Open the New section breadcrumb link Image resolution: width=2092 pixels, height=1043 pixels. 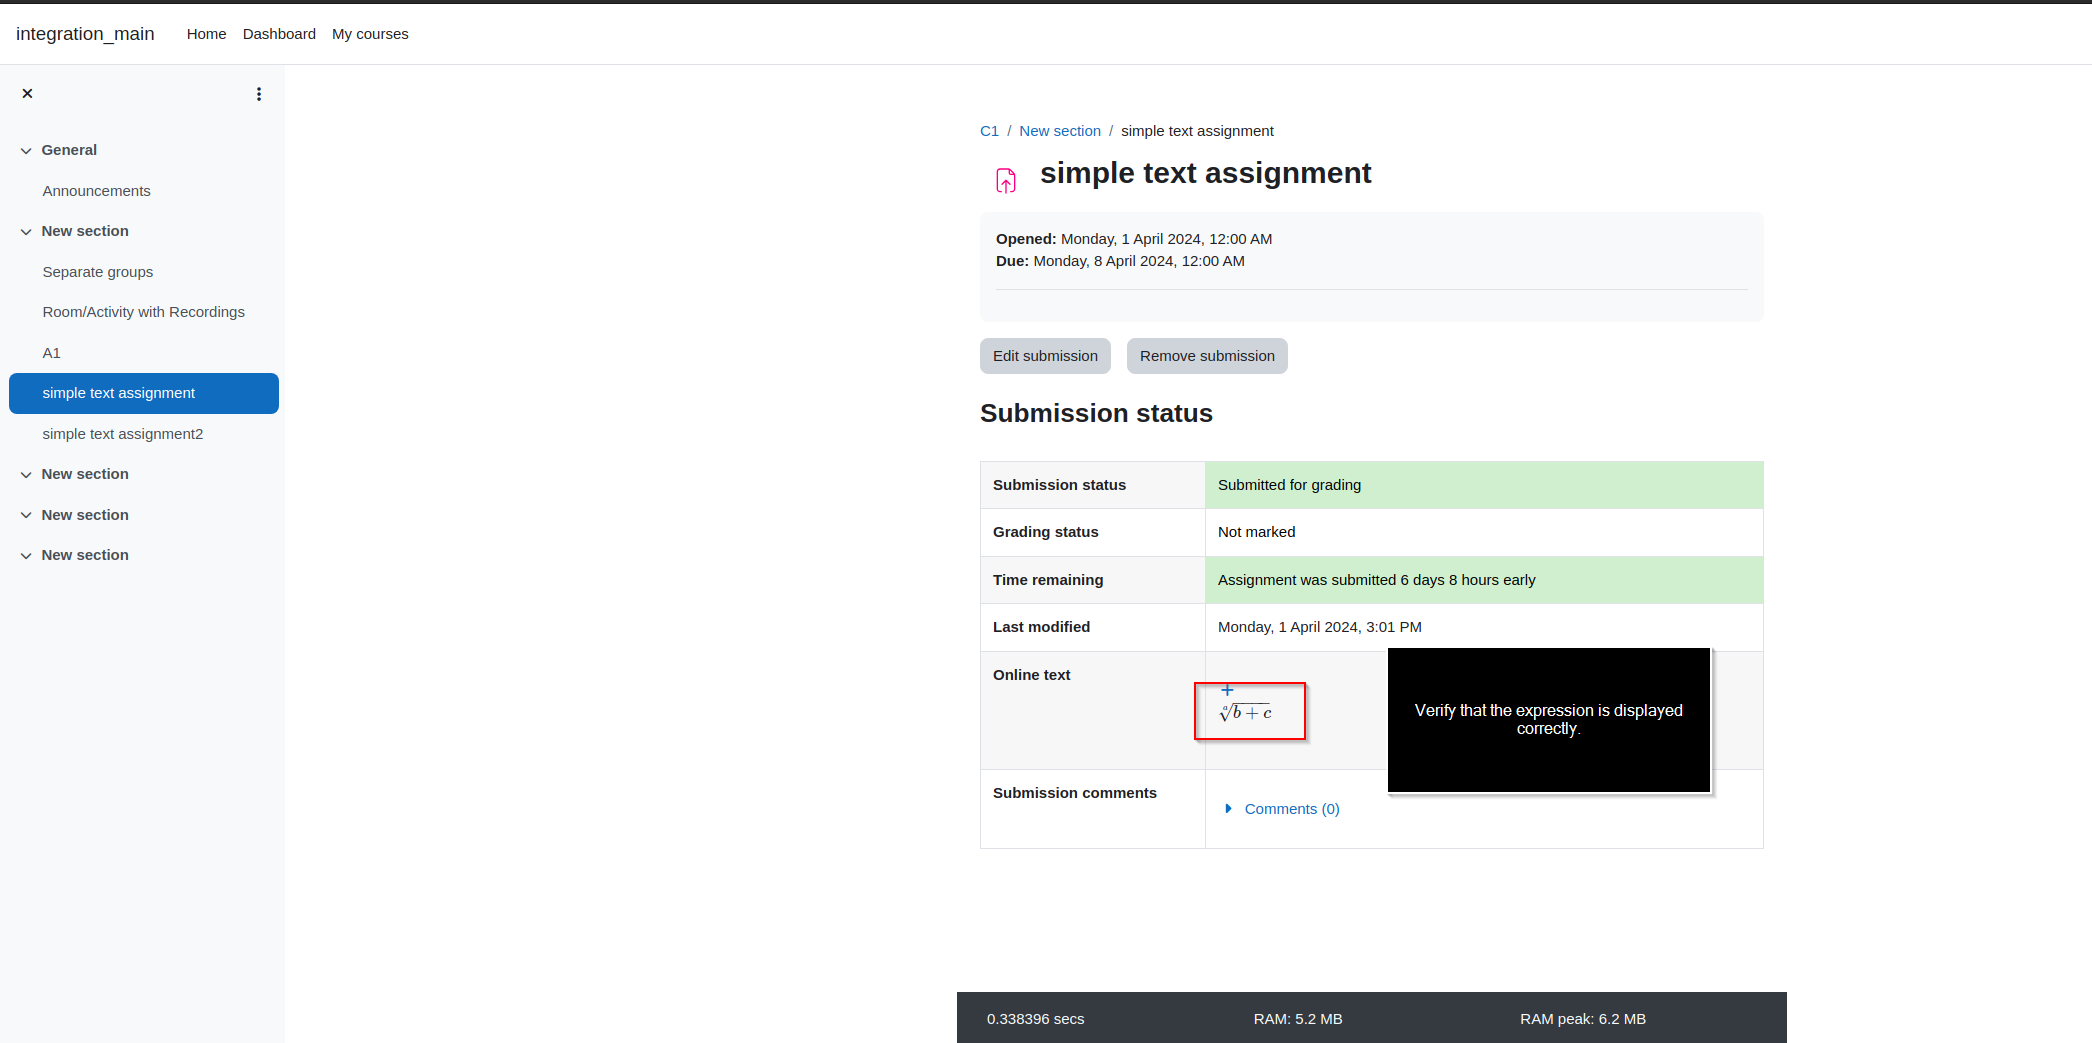[x=1060, y=131]
